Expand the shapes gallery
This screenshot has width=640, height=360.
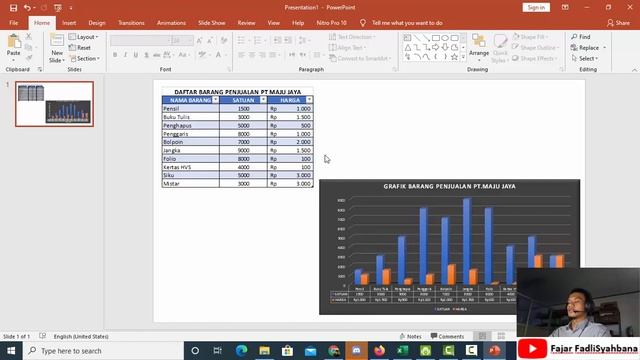(x=463, y=58)
